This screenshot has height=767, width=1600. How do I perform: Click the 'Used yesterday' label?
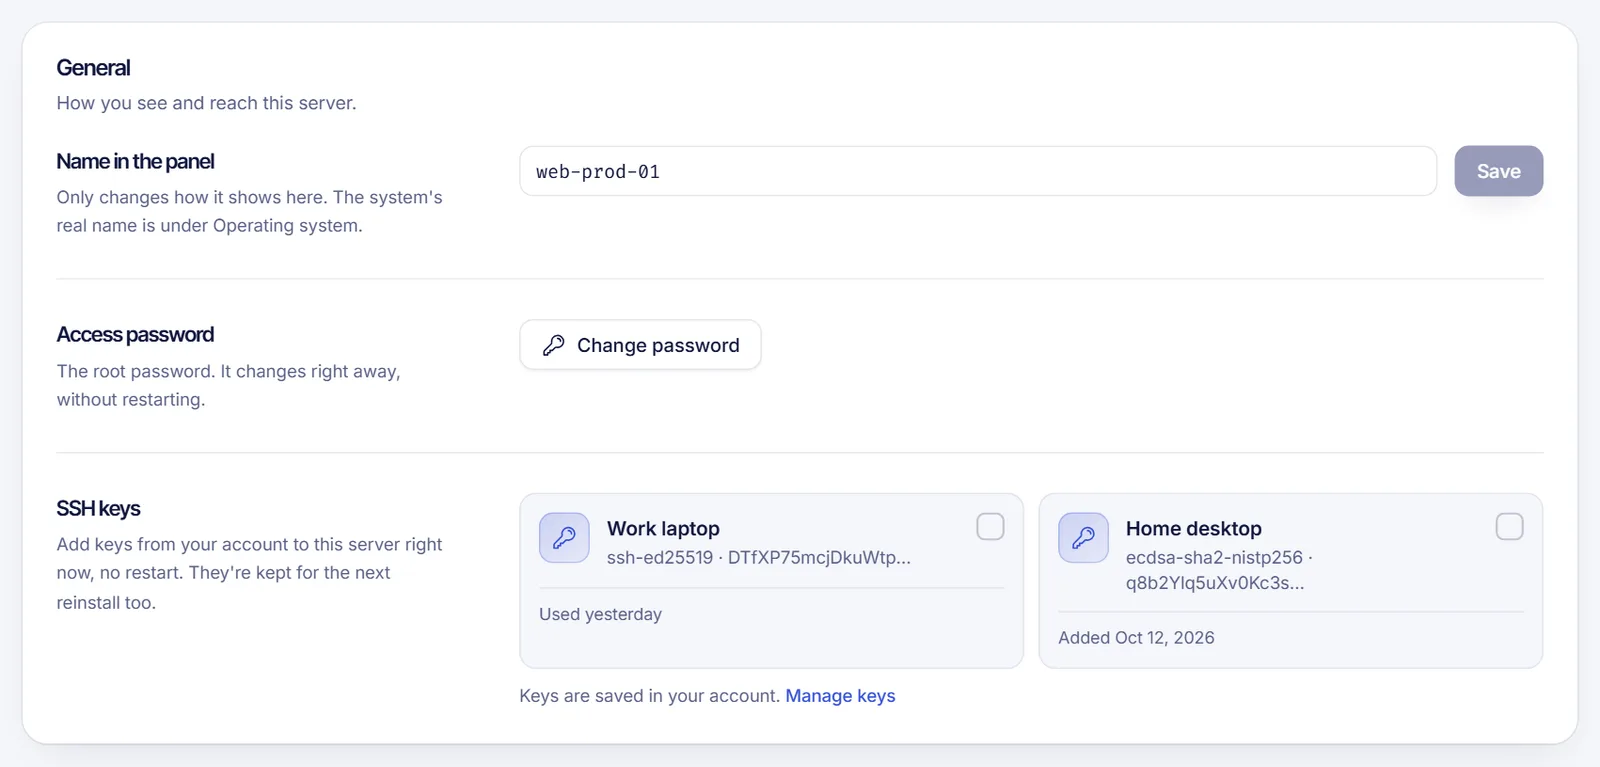[x=600, y=614]
